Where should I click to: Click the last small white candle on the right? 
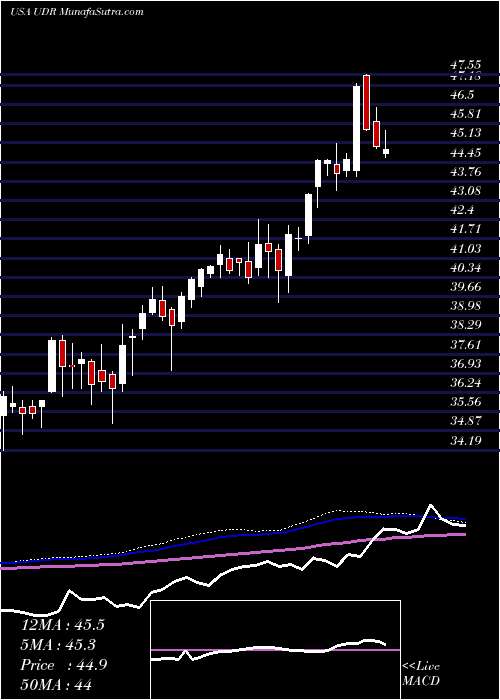click(x=386, y=152)
